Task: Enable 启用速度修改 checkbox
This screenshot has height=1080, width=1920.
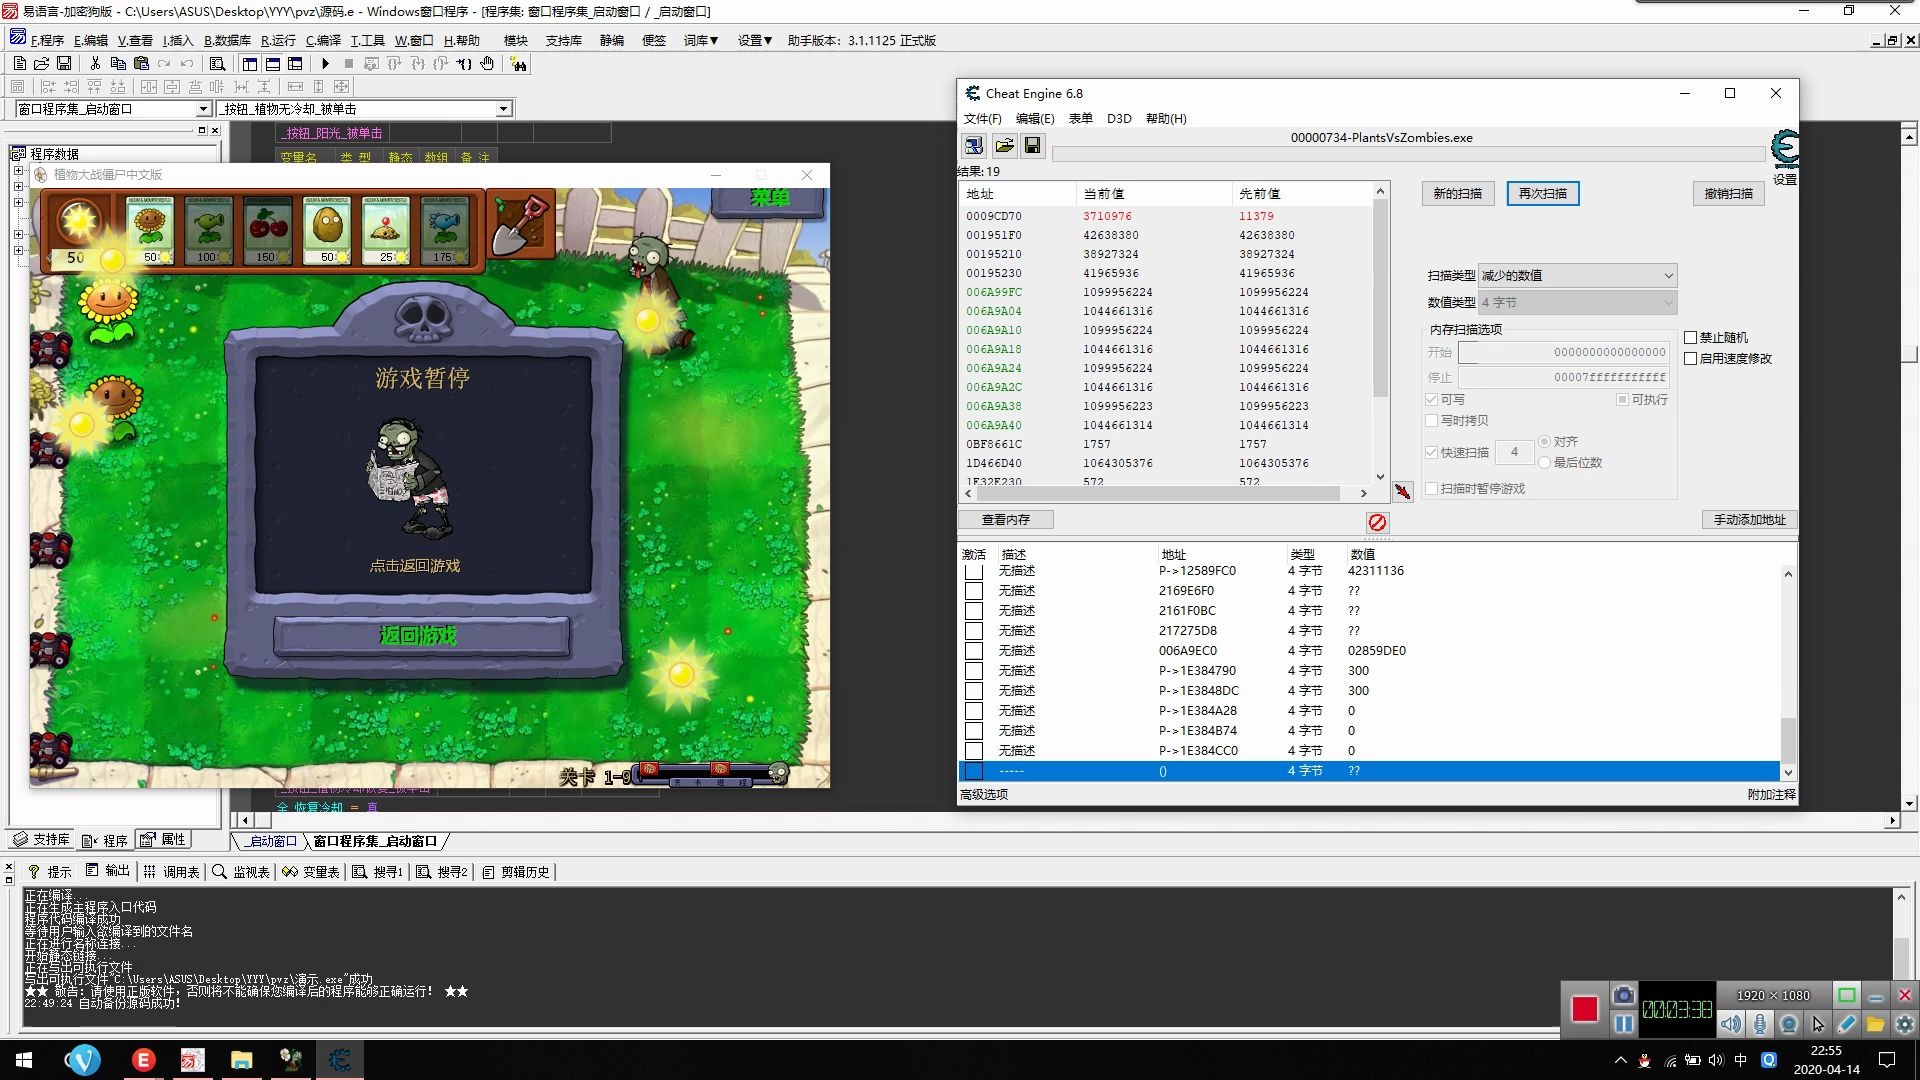Action: pyautogui.click(x=1691, y=359)
